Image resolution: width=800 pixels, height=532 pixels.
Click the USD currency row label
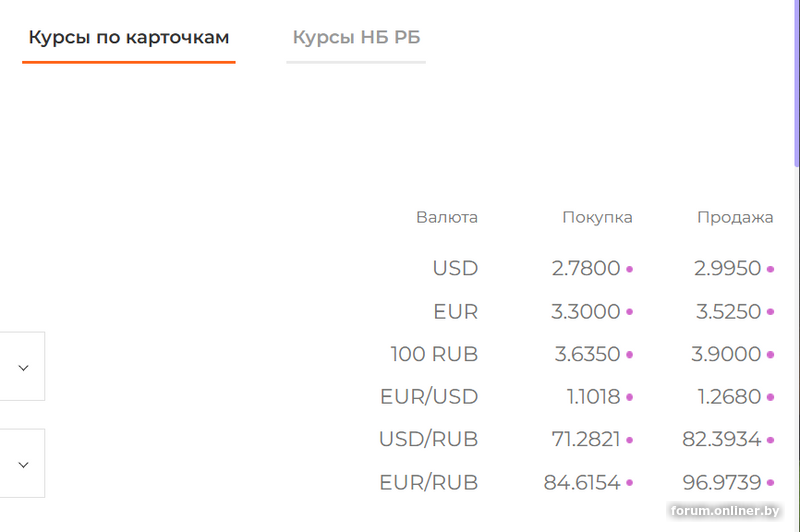pos(455,269)
